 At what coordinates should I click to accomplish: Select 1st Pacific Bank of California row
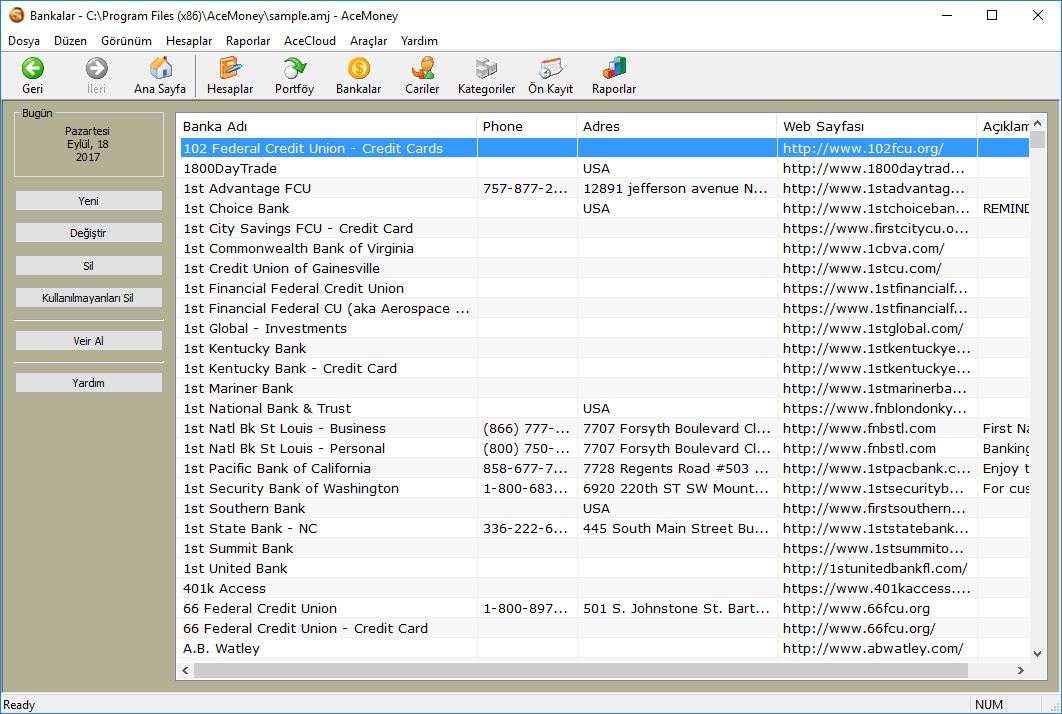[x=604, y=468]
